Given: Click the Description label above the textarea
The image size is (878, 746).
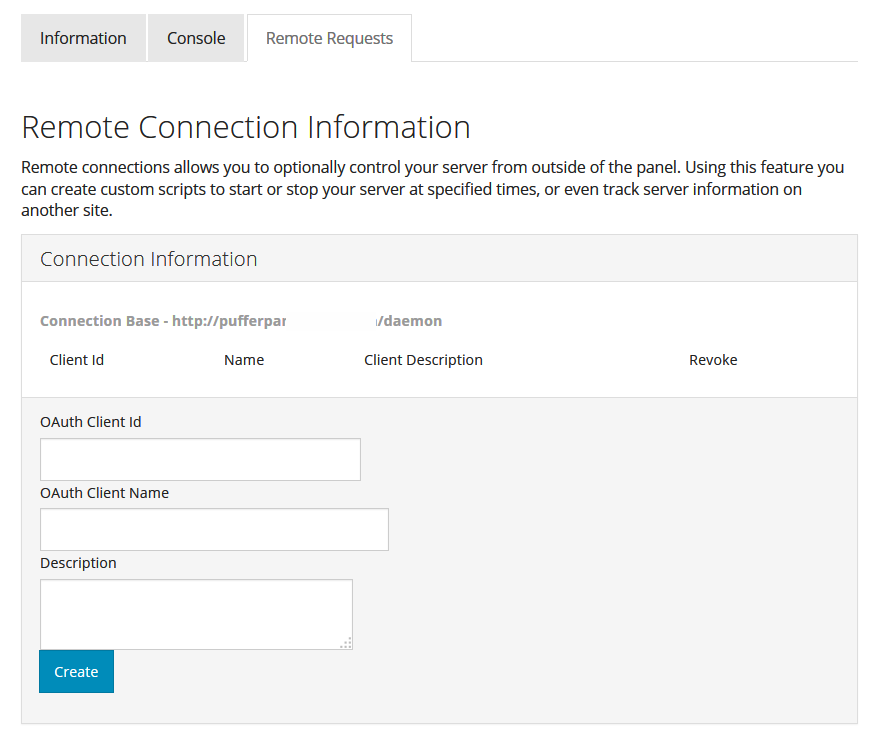Looking at the screenshot, I should [x=78, y=563].
